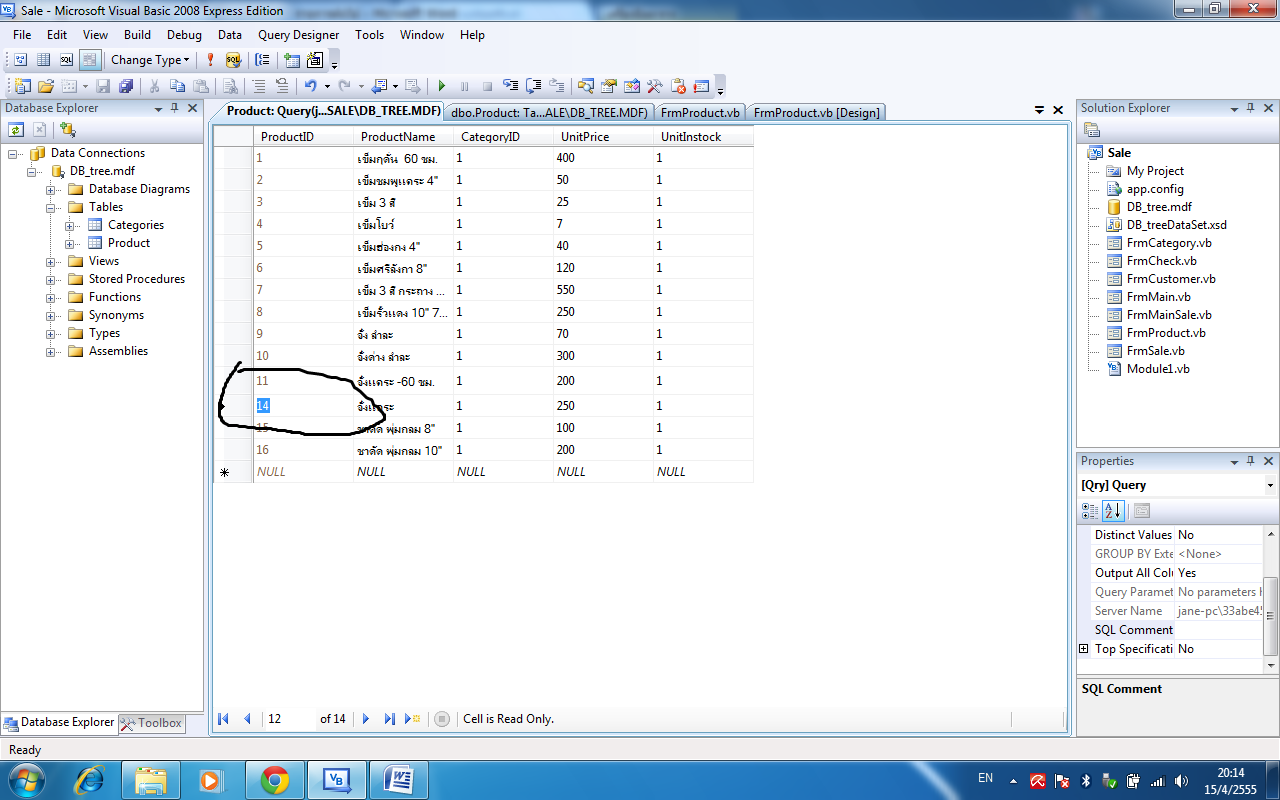1280x800 pixels.
Task: Select Module1.vb in Solution Explorer
Action: click(x=1158, y=369)
